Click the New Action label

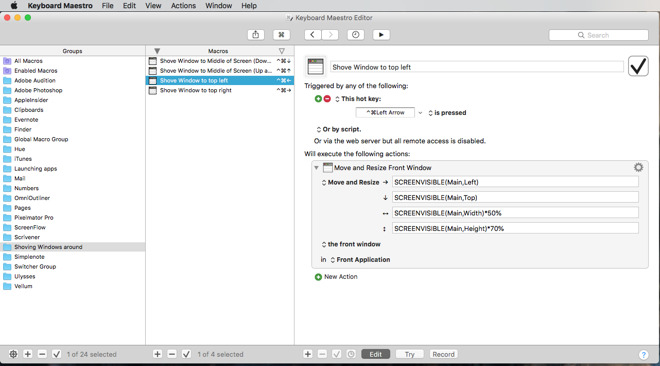tap(341, 277)
